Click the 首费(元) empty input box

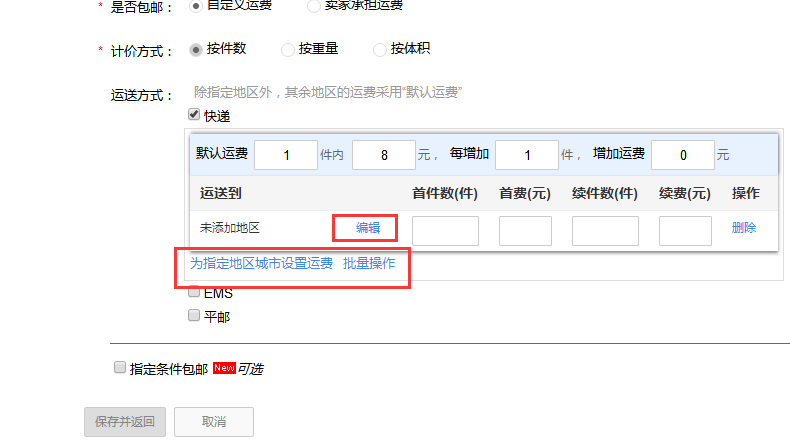[525, 231]
